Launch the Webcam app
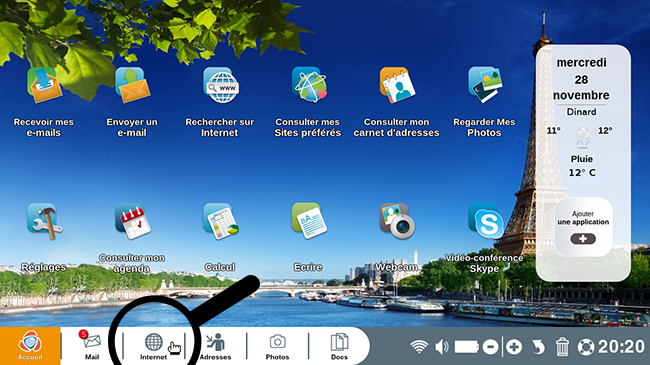 coord(397,221)
